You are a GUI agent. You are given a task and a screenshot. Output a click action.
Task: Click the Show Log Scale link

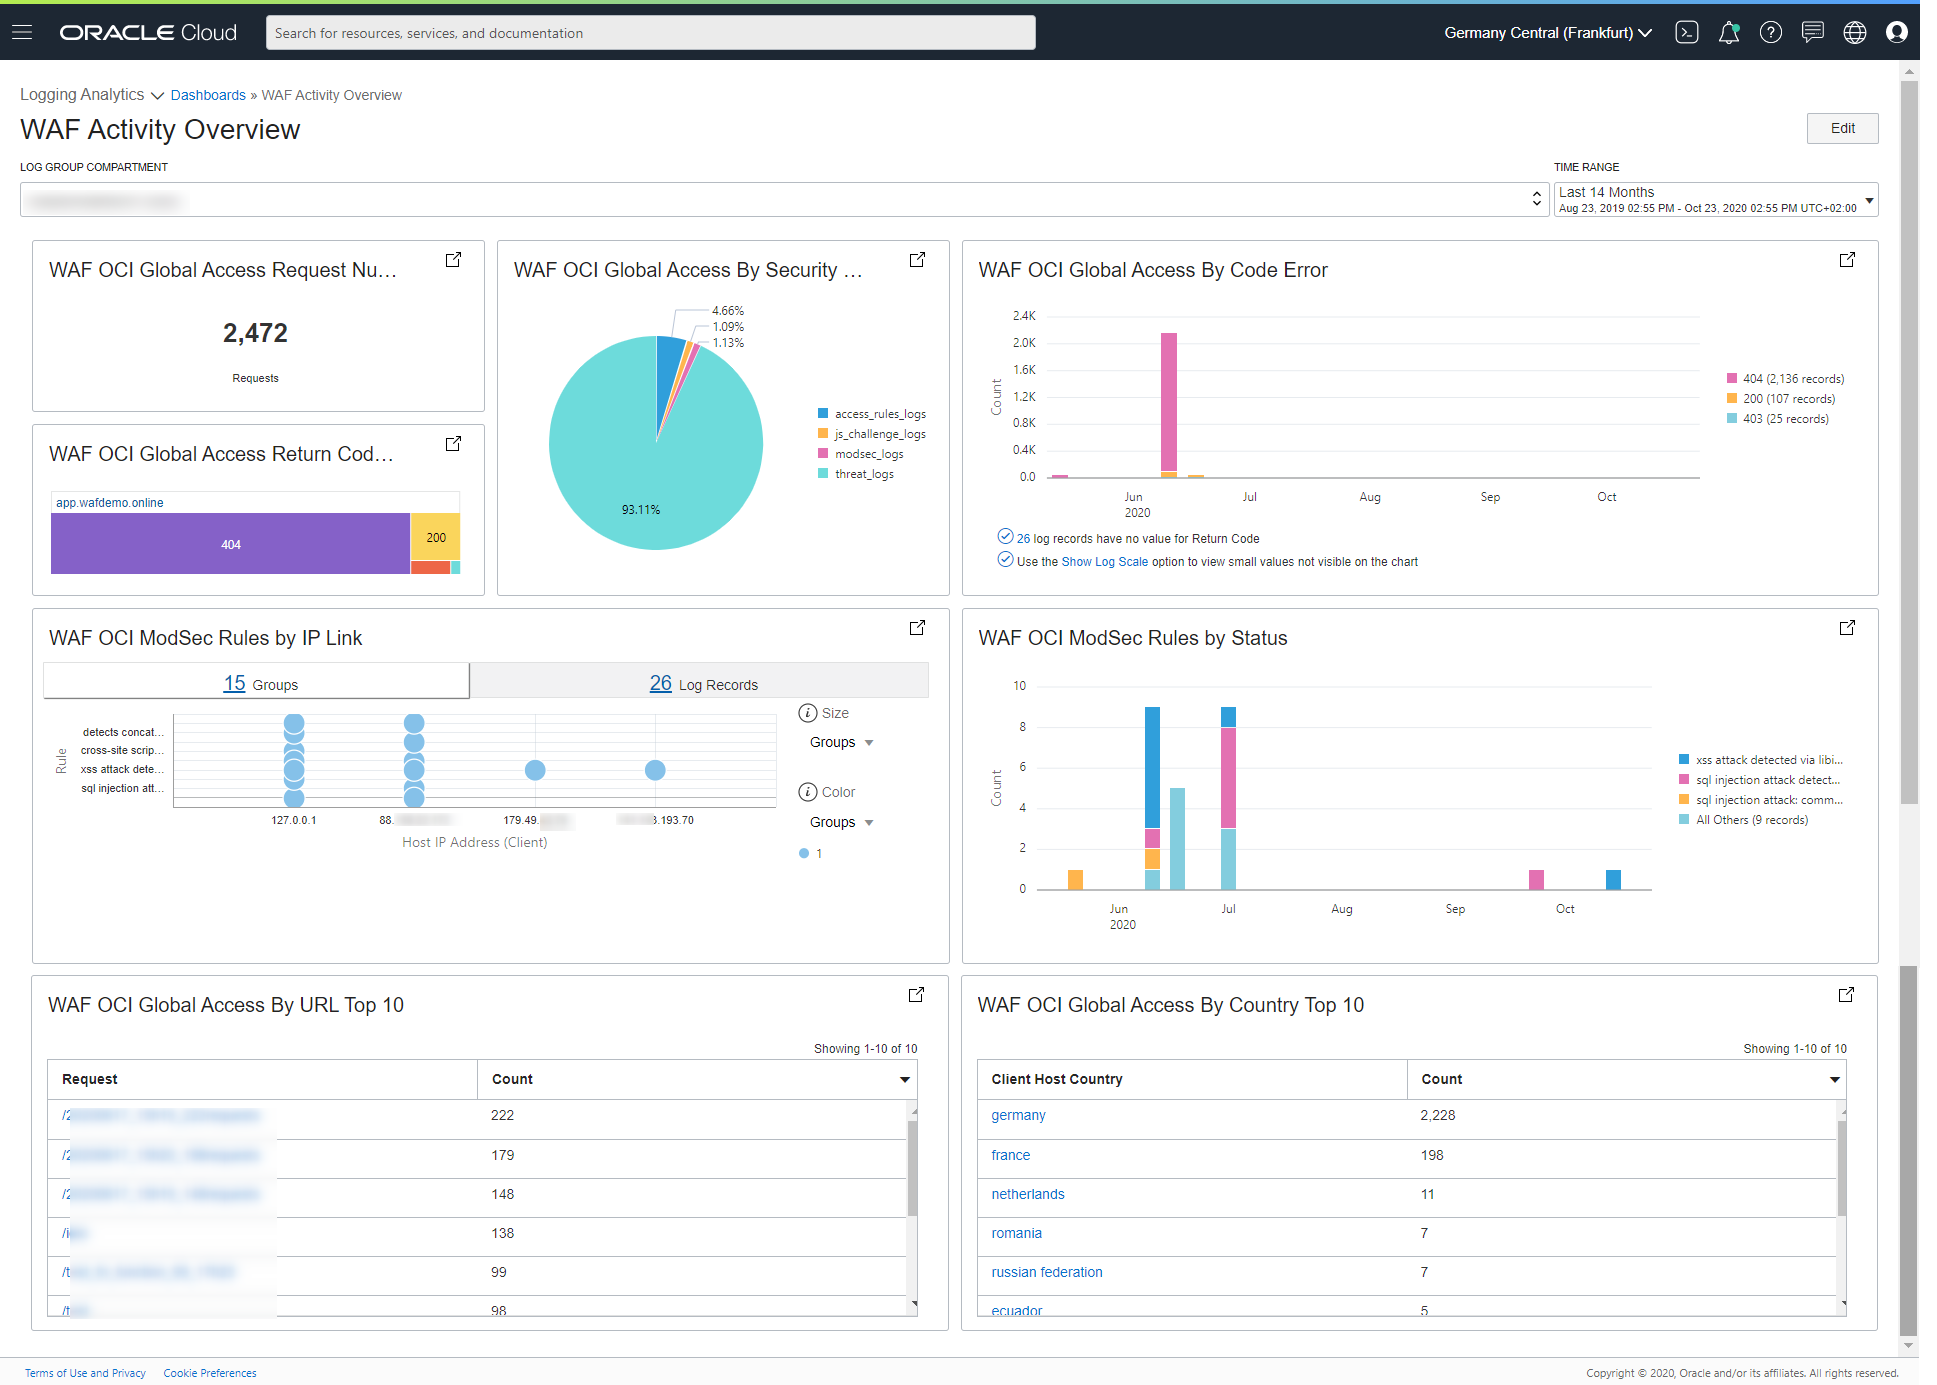pyautogui.click(x=1104, y=562)
